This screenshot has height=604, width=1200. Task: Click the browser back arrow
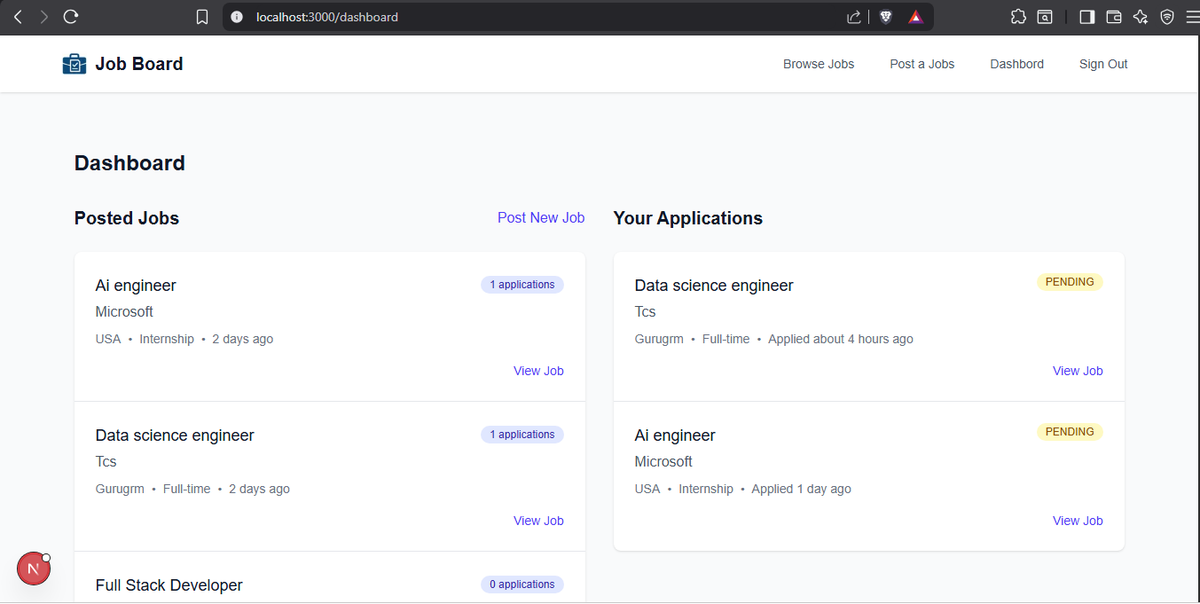(x=17, y=17)
